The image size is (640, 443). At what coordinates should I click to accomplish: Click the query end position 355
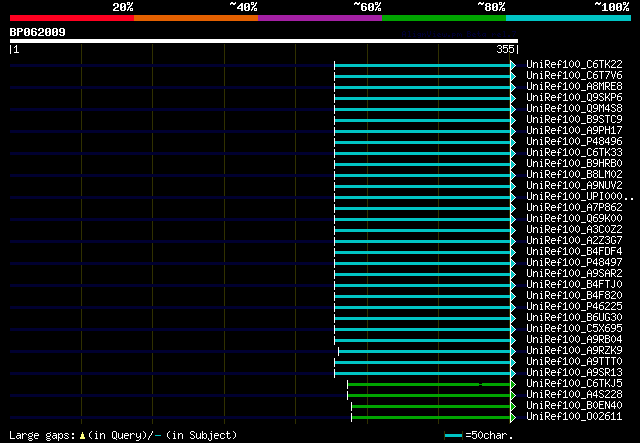[505, 49]
